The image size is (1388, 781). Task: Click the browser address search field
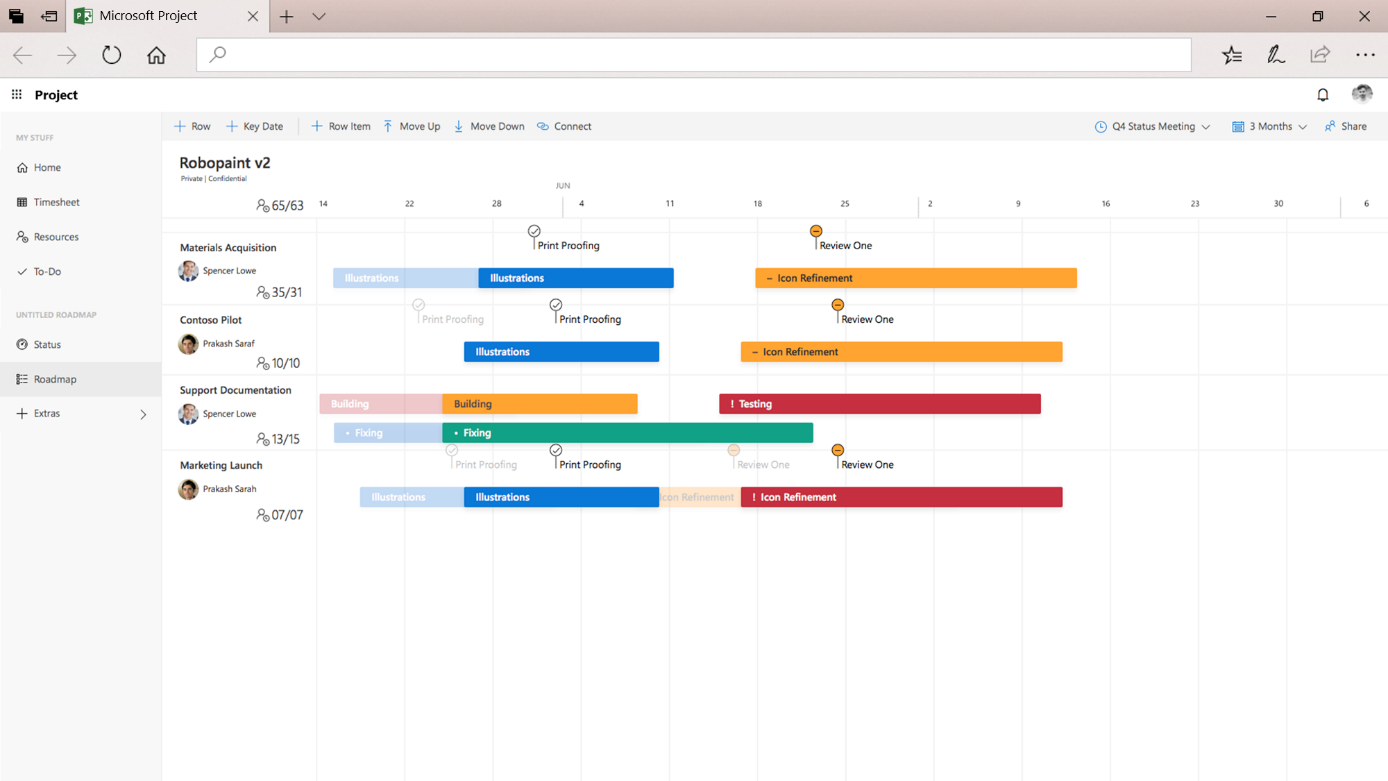tap(694, 55)
